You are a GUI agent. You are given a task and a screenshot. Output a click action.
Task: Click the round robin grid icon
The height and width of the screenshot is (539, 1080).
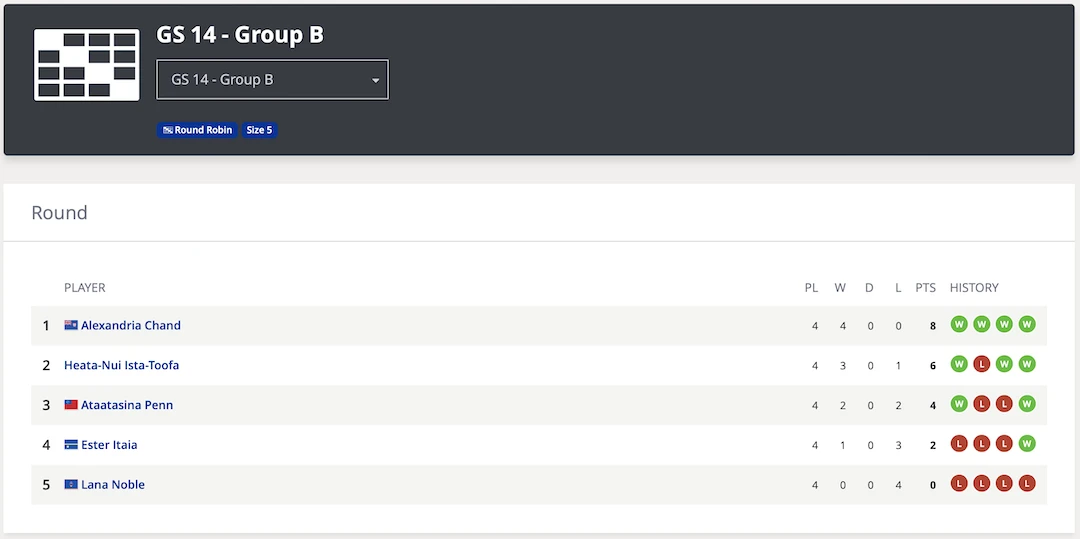[x=87, y=65]
